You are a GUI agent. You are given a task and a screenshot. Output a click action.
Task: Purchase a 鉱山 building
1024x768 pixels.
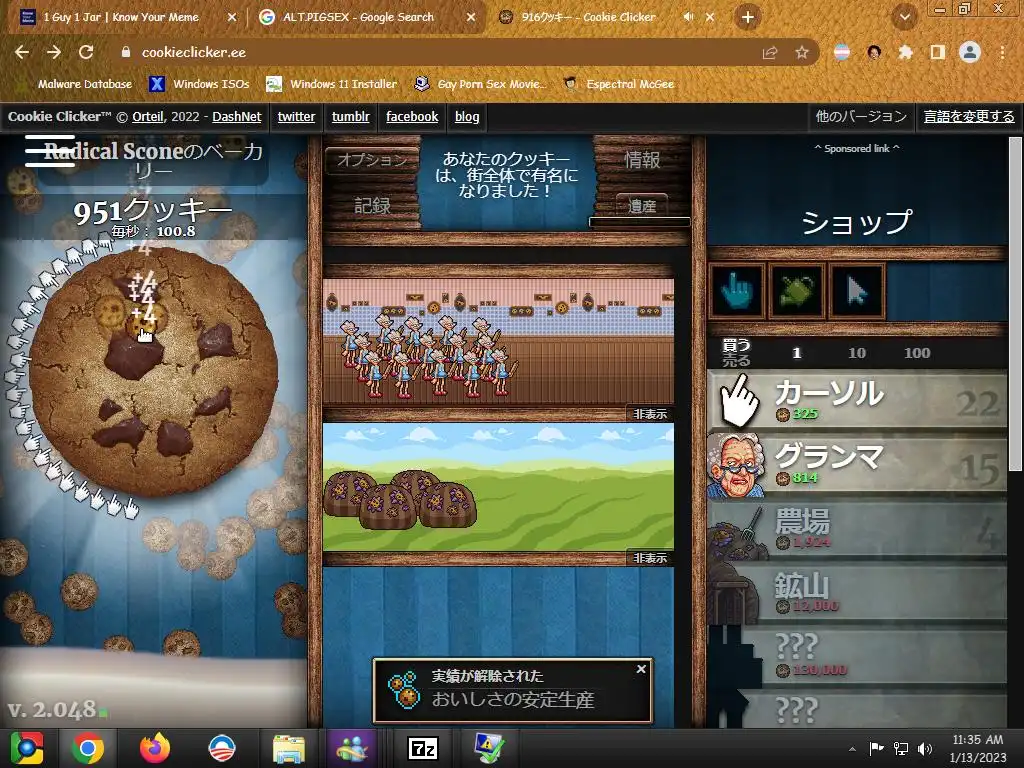tap(857, 592)
